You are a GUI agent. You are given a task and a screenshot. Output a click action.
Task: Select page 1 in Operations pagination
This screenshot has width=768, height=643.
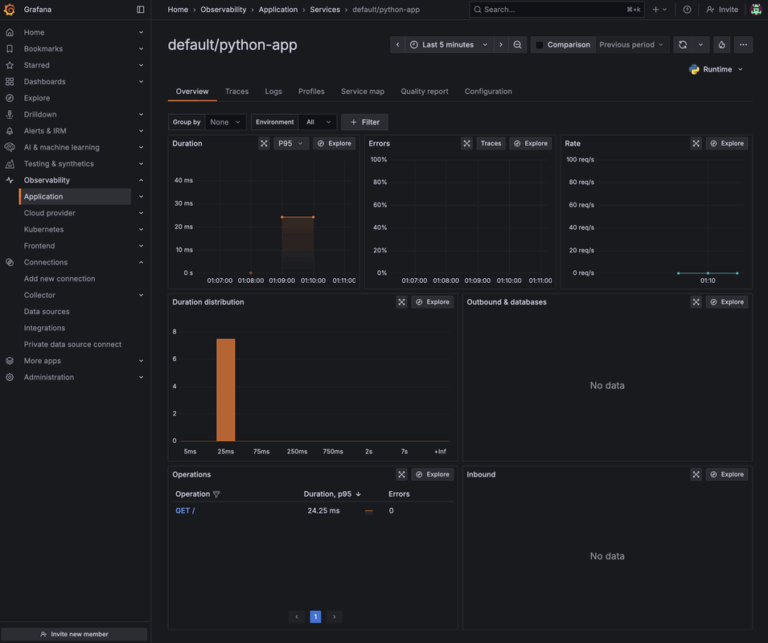pos(315,617)
